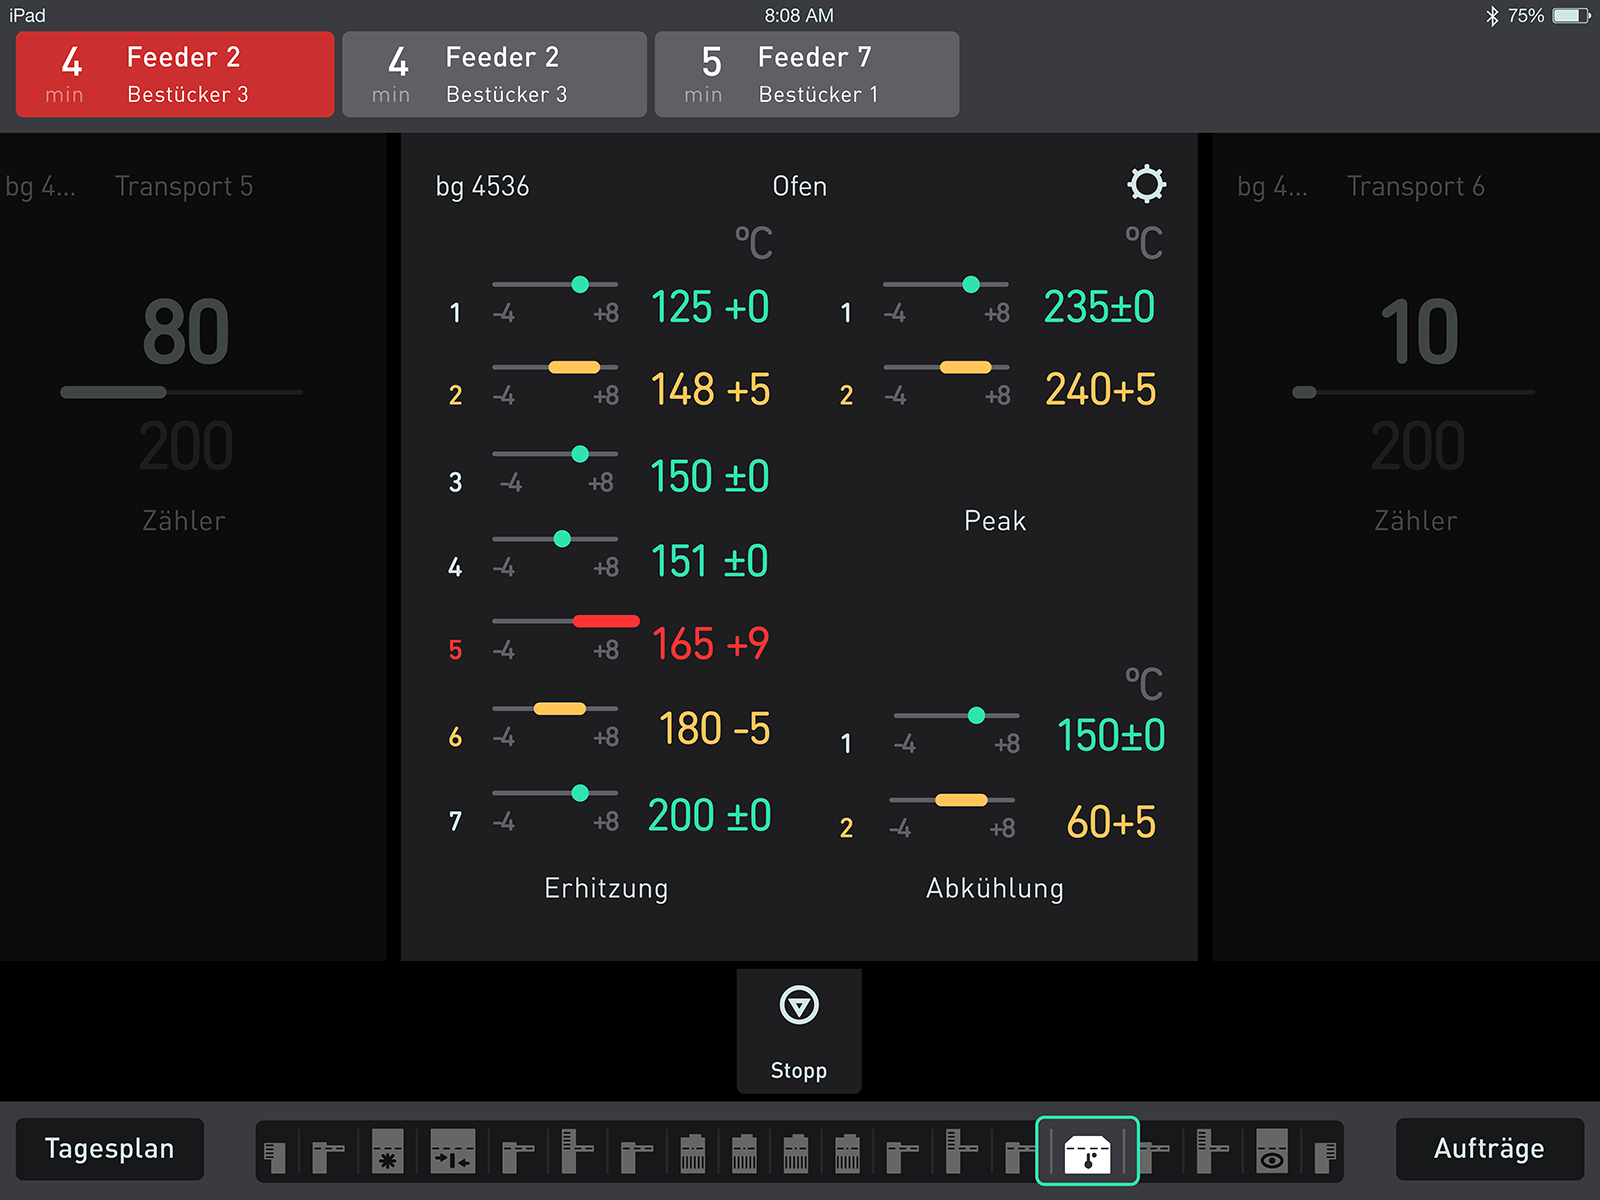Select tower transport icon left of eye icon
The height and width of the screenshot is (1200, 1600).
pos(1212,1151)
